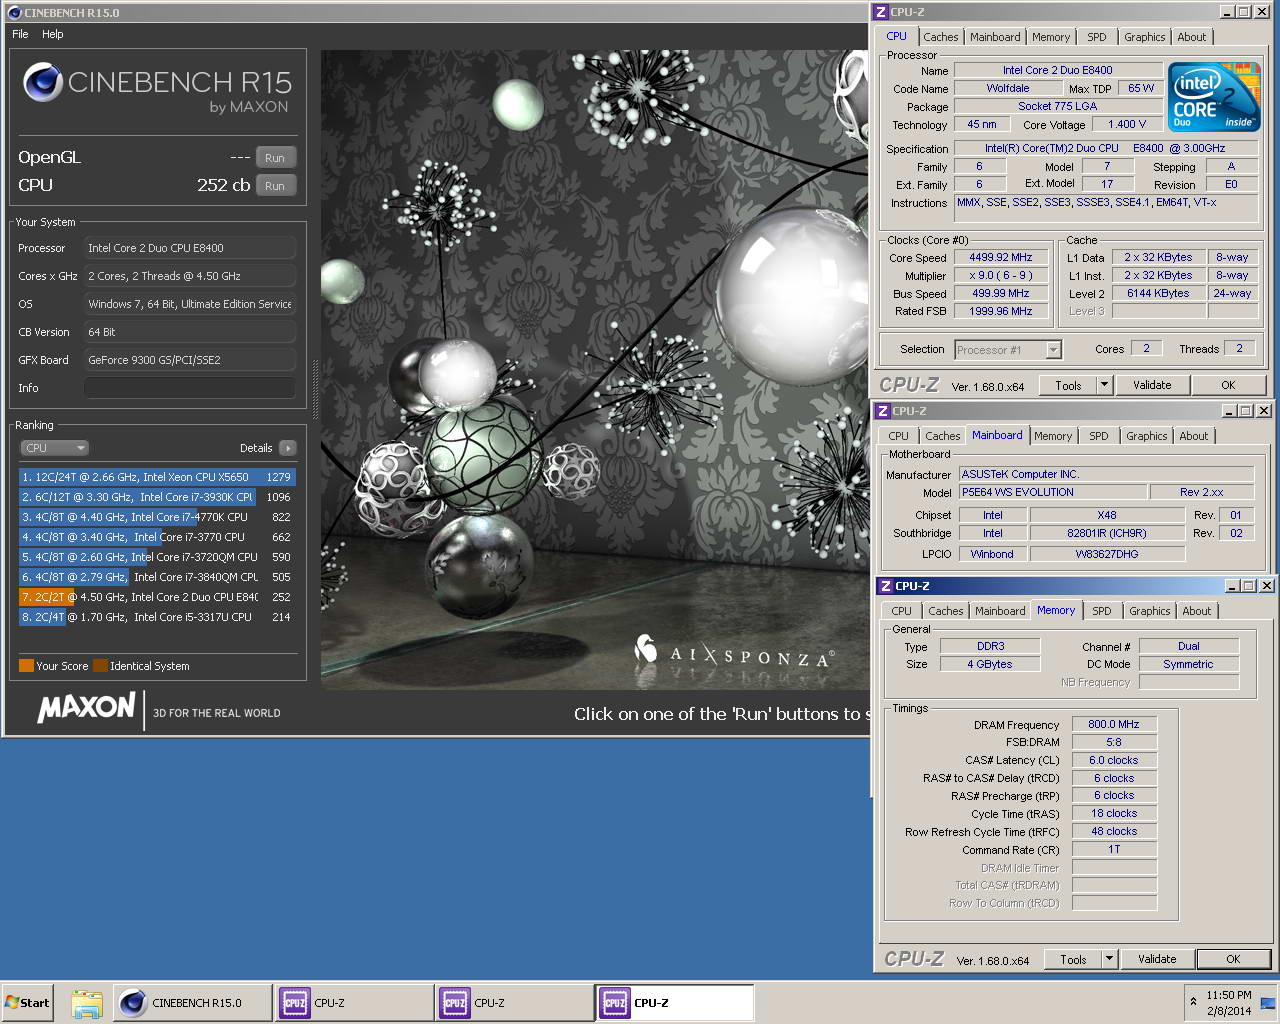Open Windows Explorer from the taskbar

87,1003
